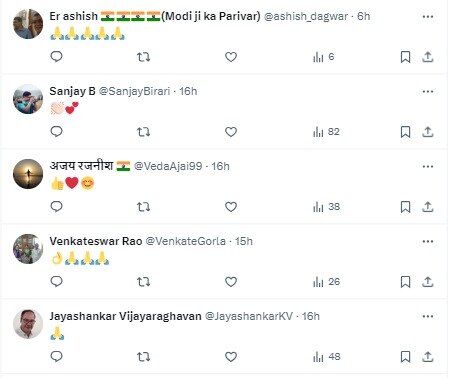Image resolution: width=455 pixels, height=378 pixels.
Task: Reply to Er ashish's tweet
Action: tap(56, 57)
